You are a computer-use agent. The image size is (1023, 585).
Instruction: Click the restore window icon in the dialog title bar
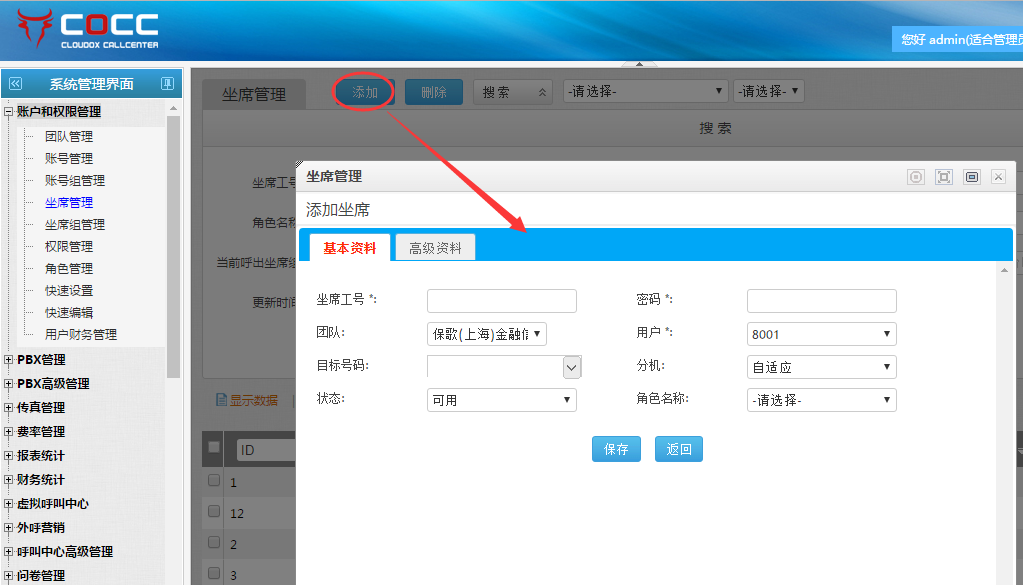pos(971,177)
